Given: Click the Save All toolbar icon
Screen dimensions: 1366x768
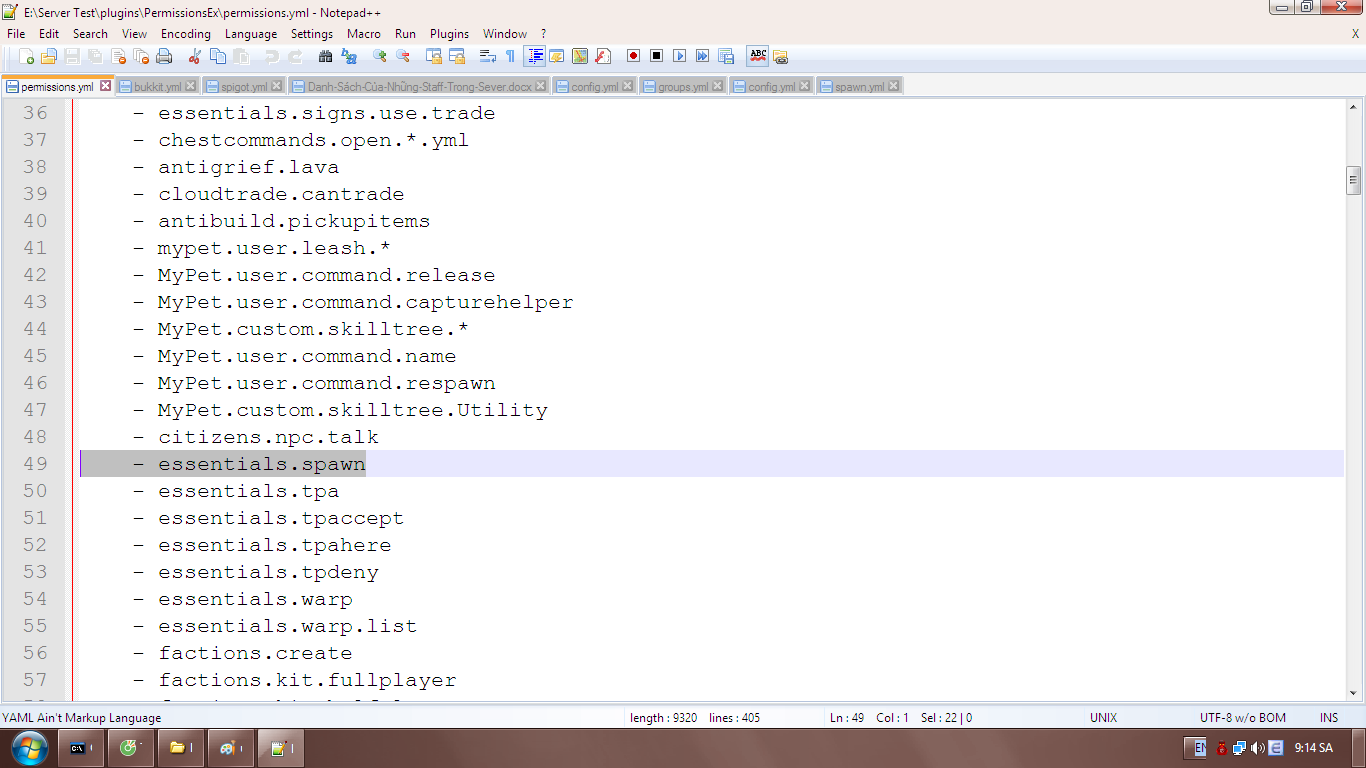Looking at the screenshot, I should [x=95, y=56].
